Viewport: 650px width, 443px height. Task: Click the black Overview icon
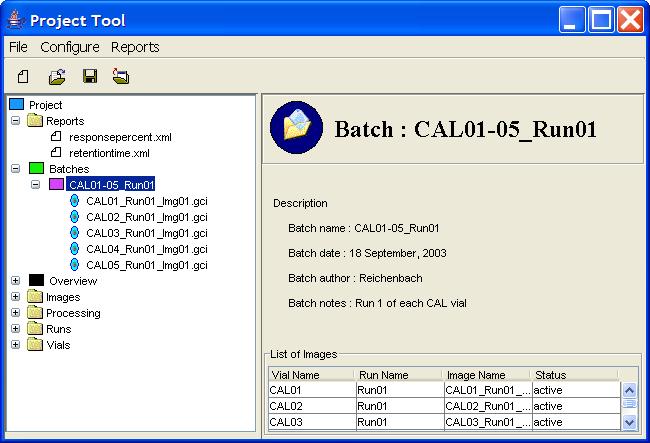click(x=36, y=281)
